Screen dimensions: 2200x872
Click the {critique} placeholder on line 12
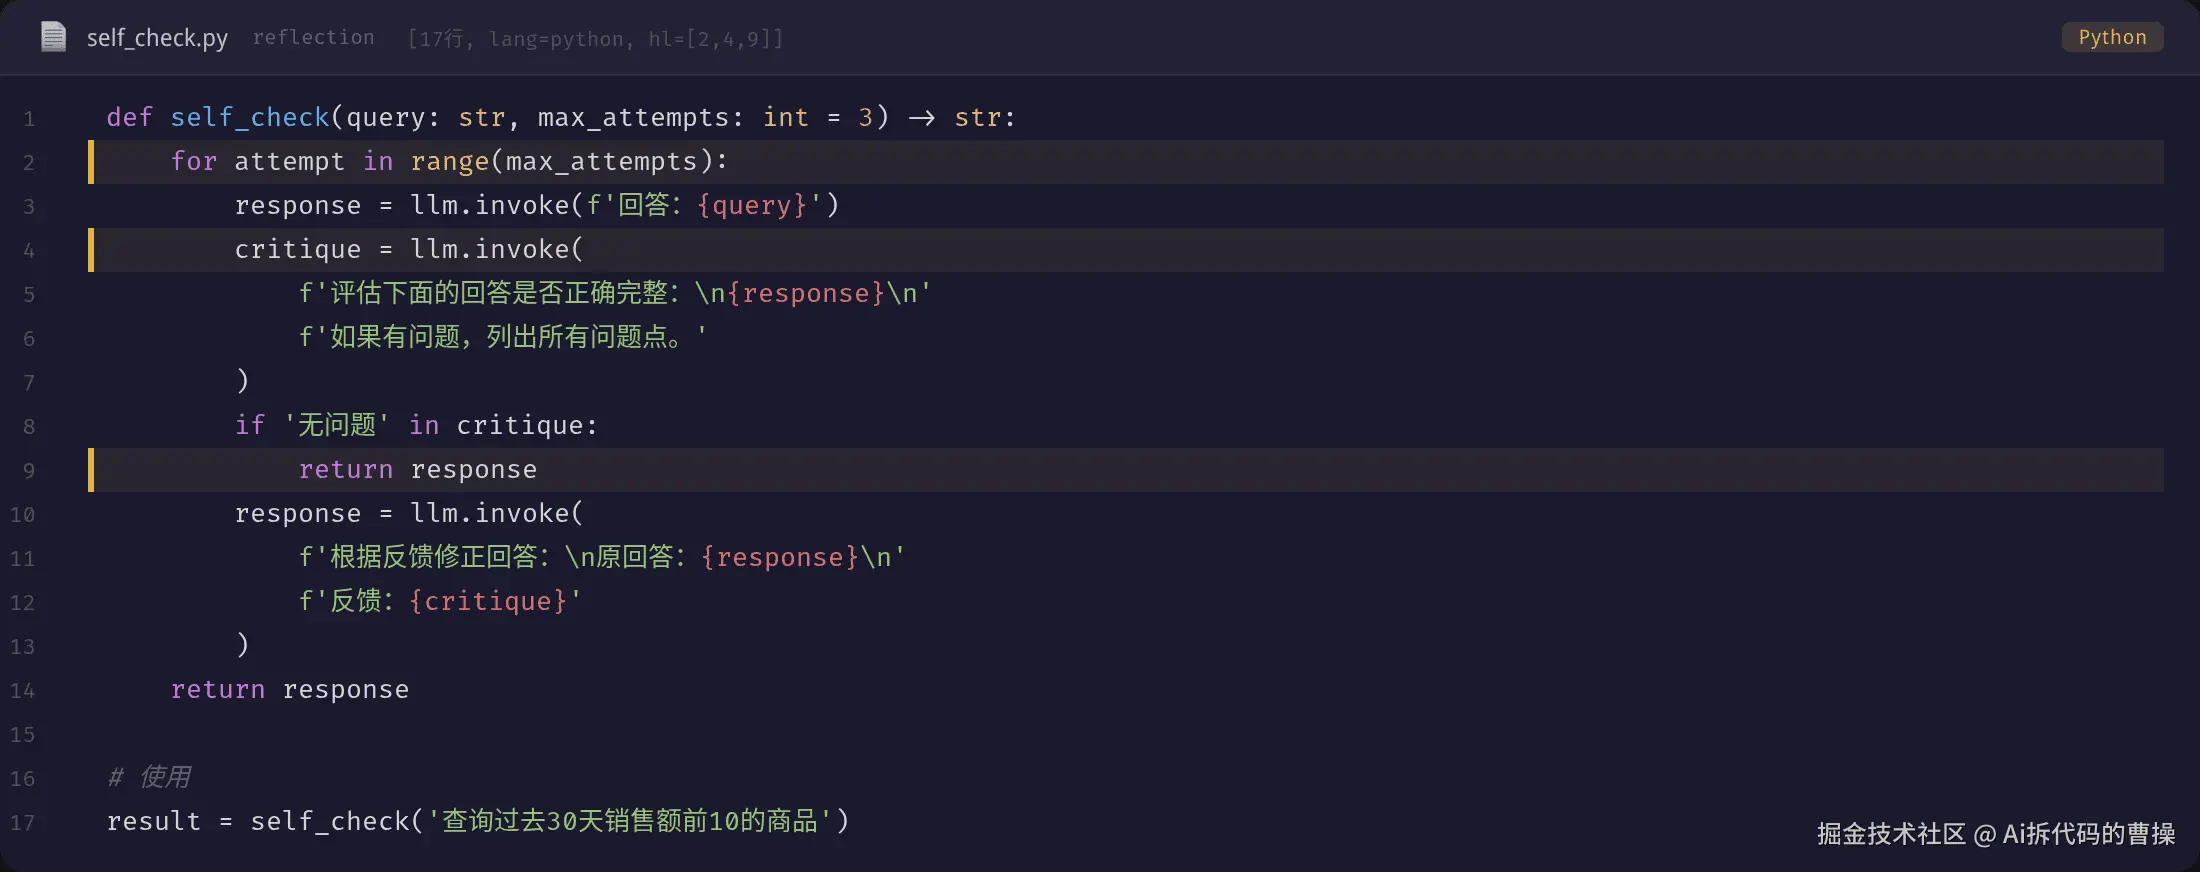[489, 601]
